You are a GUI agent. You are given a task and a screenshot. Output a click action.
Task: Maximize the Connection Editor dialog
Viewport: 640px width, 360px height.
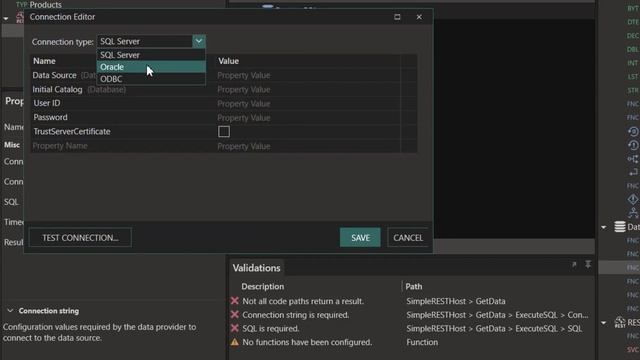[397, 17]
